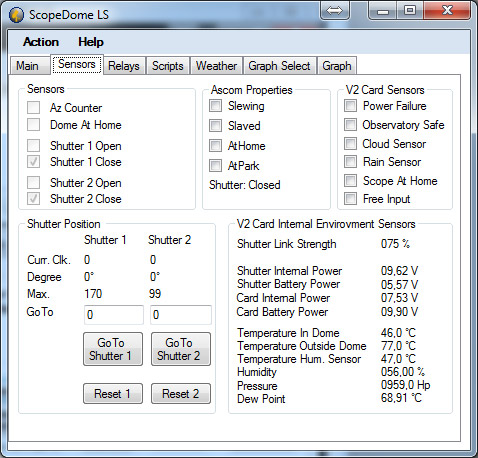Toggle Shutter 1 Open checkbox

pyautogui.click(x=33, y=146)
